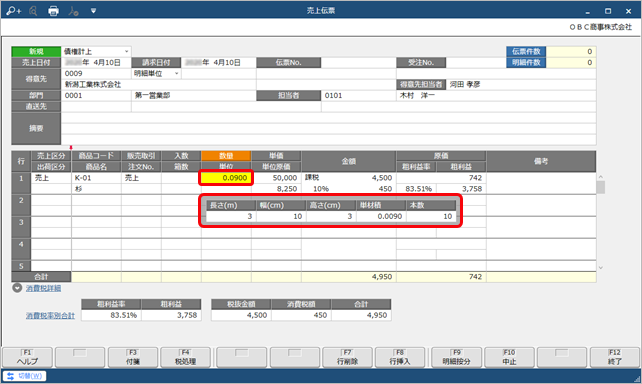Open the 消費税詳細 link
Screen dimensions: 642x384
click(x=43, y=288)
